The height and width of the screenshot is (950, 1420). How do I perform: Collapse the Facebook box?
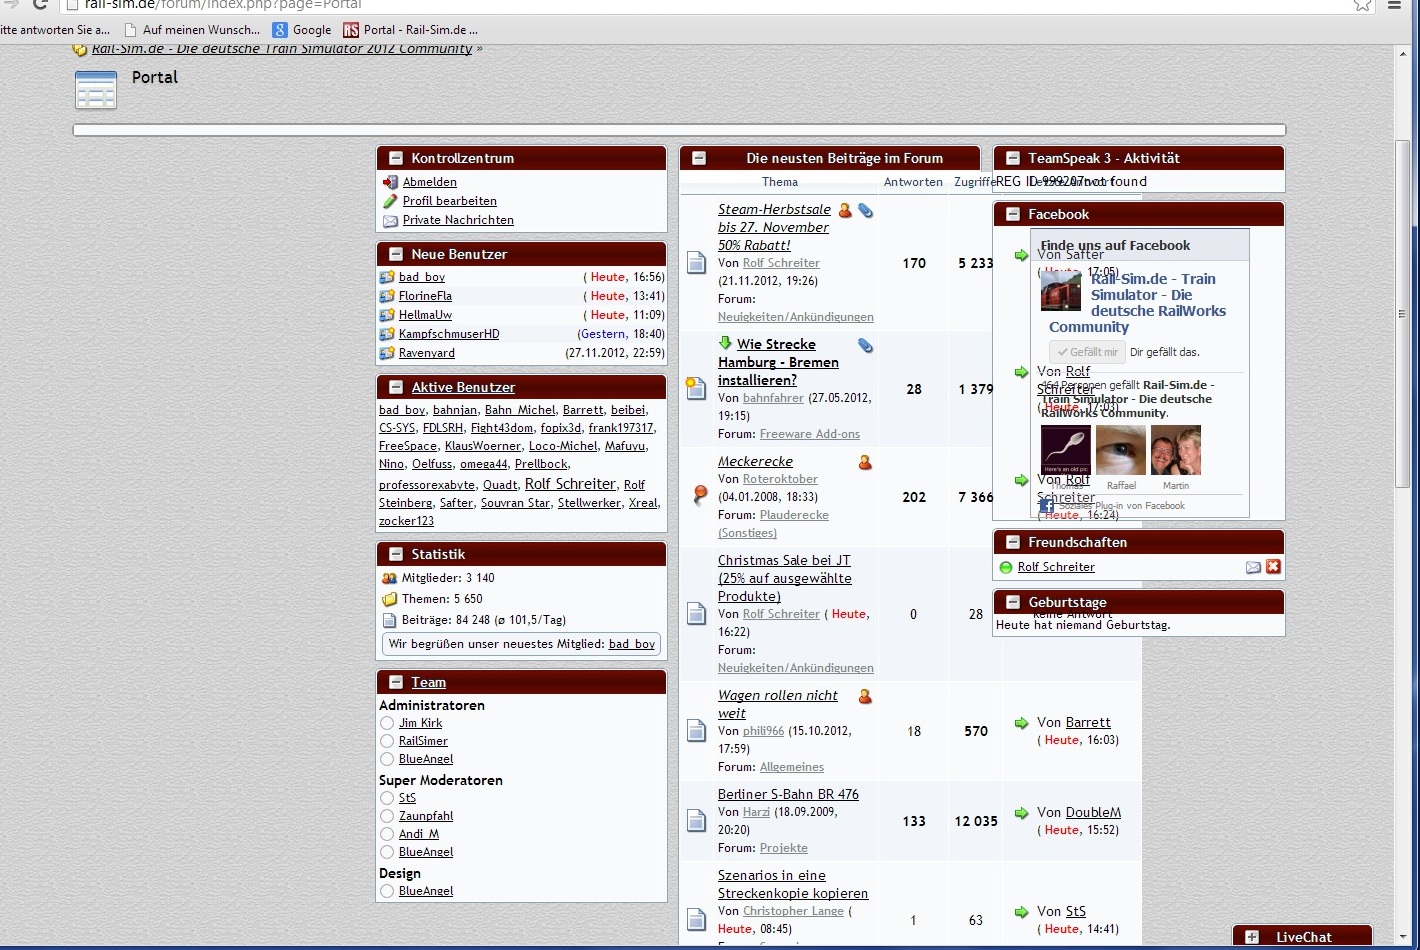[x=1013, y=214]
